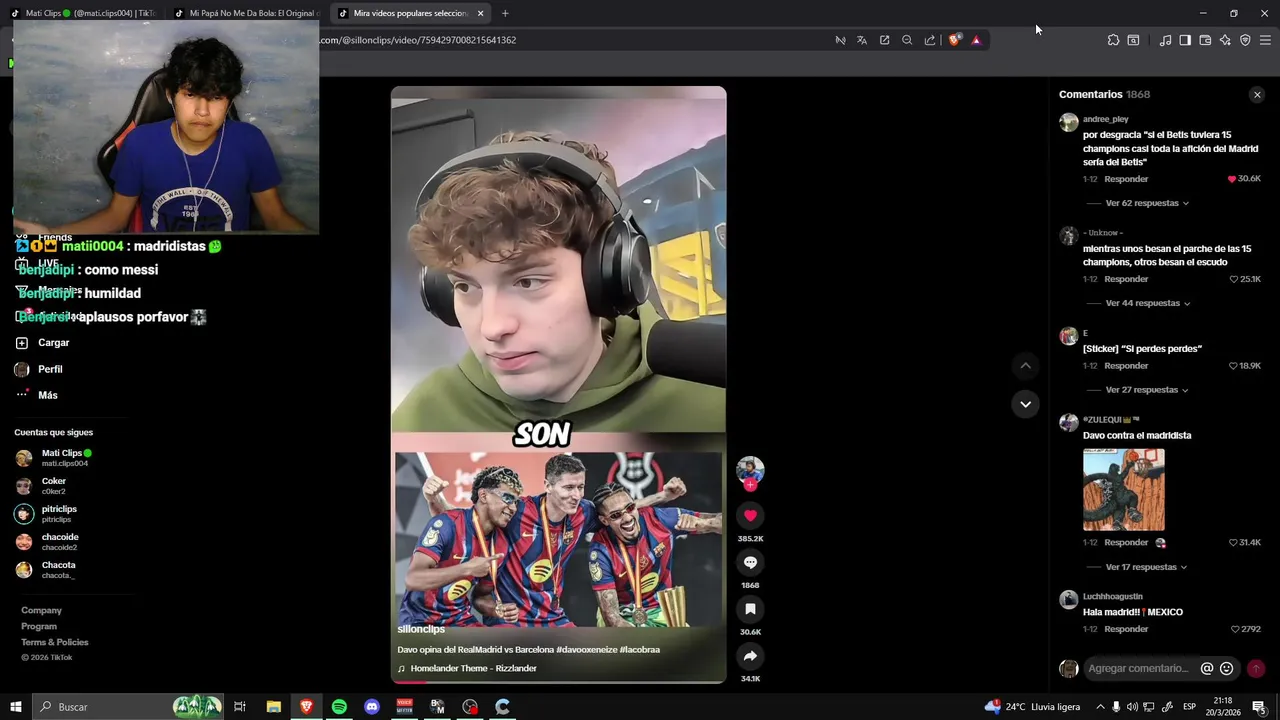This screenshot has height=720, width=1280.
Task: Open File Explorer from the taskbar
Action: tap(273, 707)
